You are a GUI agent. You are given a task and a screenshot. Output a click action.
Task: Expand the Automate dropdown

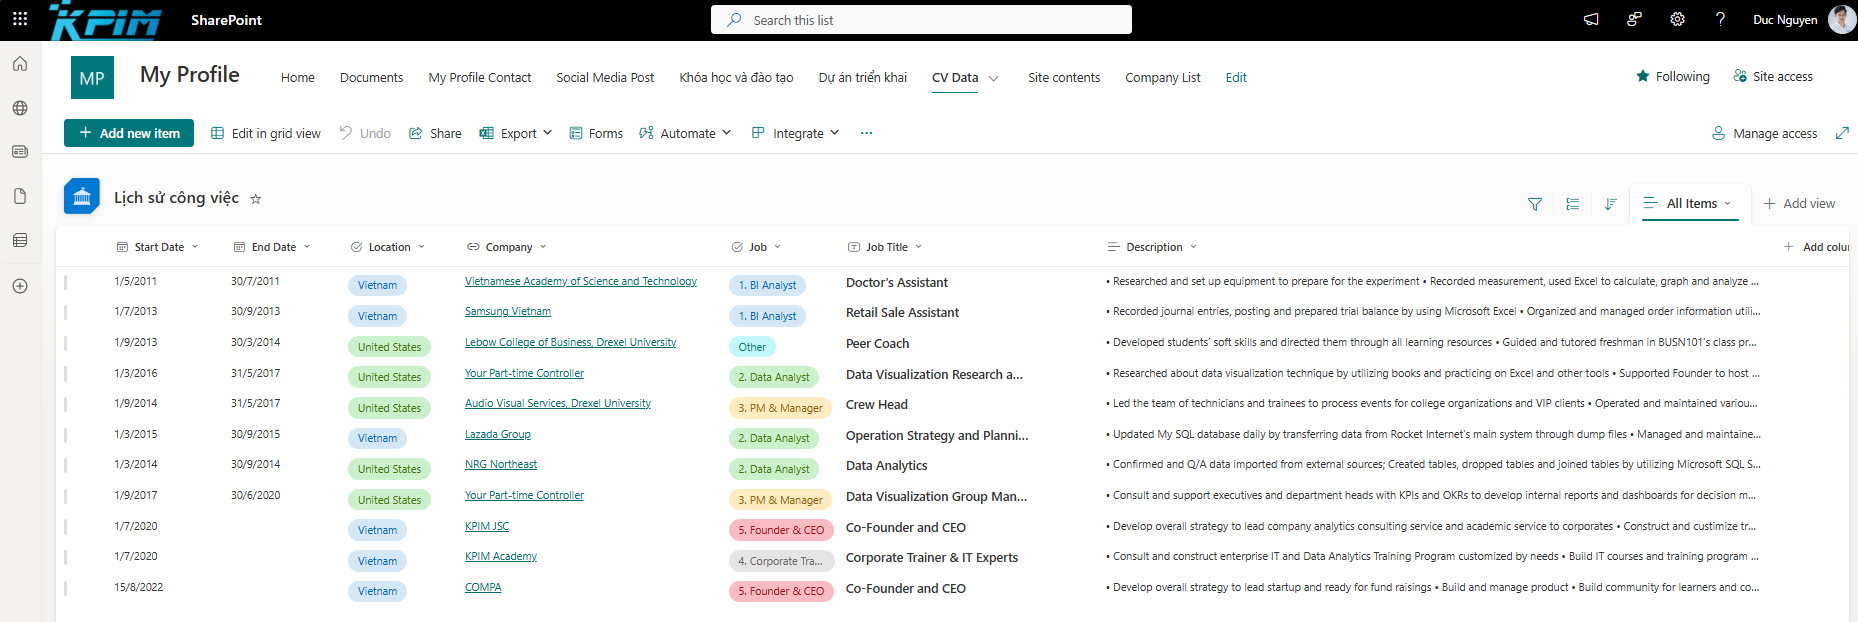[727, 133]
